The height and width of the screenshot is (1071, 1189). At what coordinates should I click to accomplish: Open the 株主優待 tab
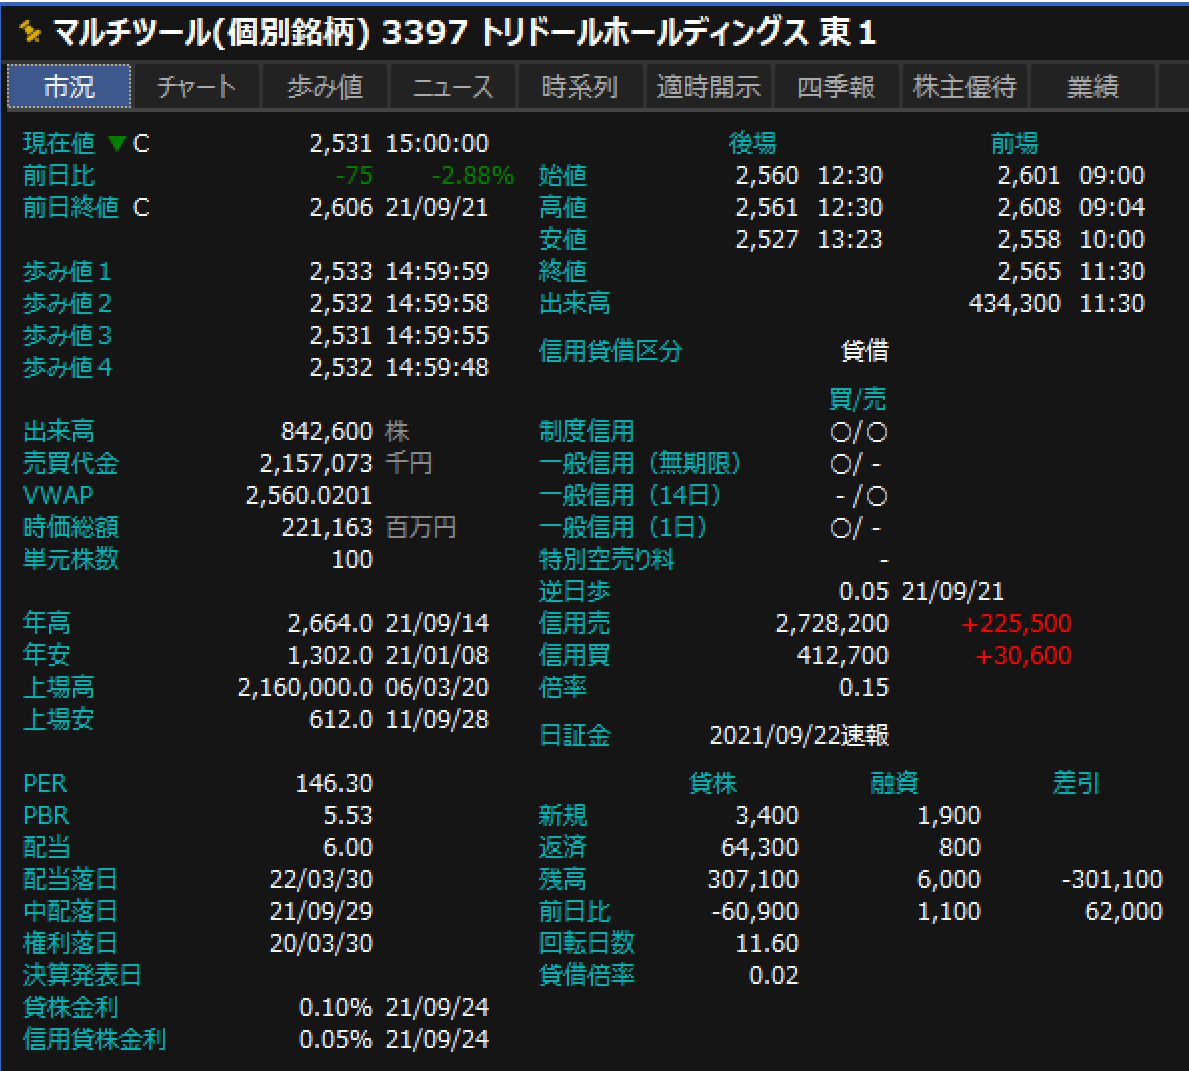(965, 86)
